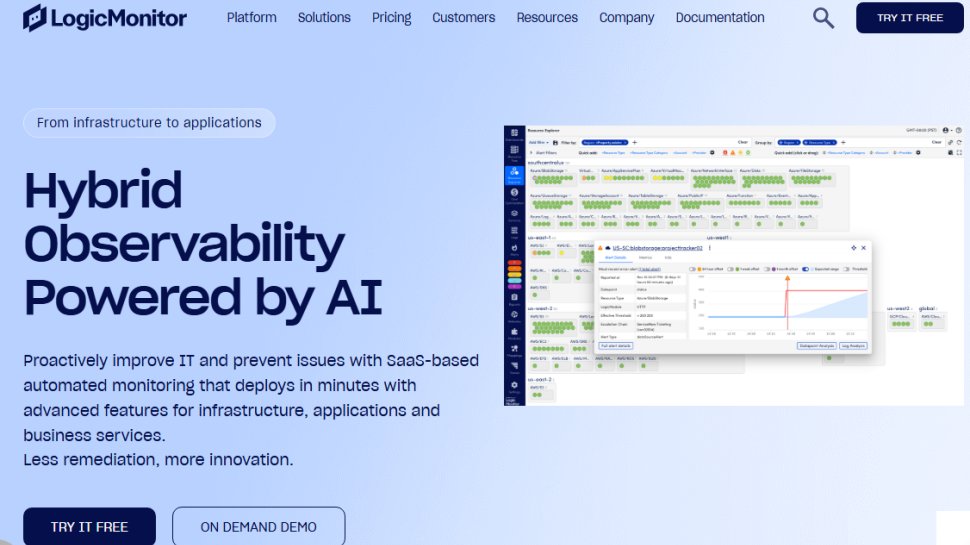Open the US-SC:blobstorage:projecttracker02 link
970x545 pixels.
click(x=658, y=248)
